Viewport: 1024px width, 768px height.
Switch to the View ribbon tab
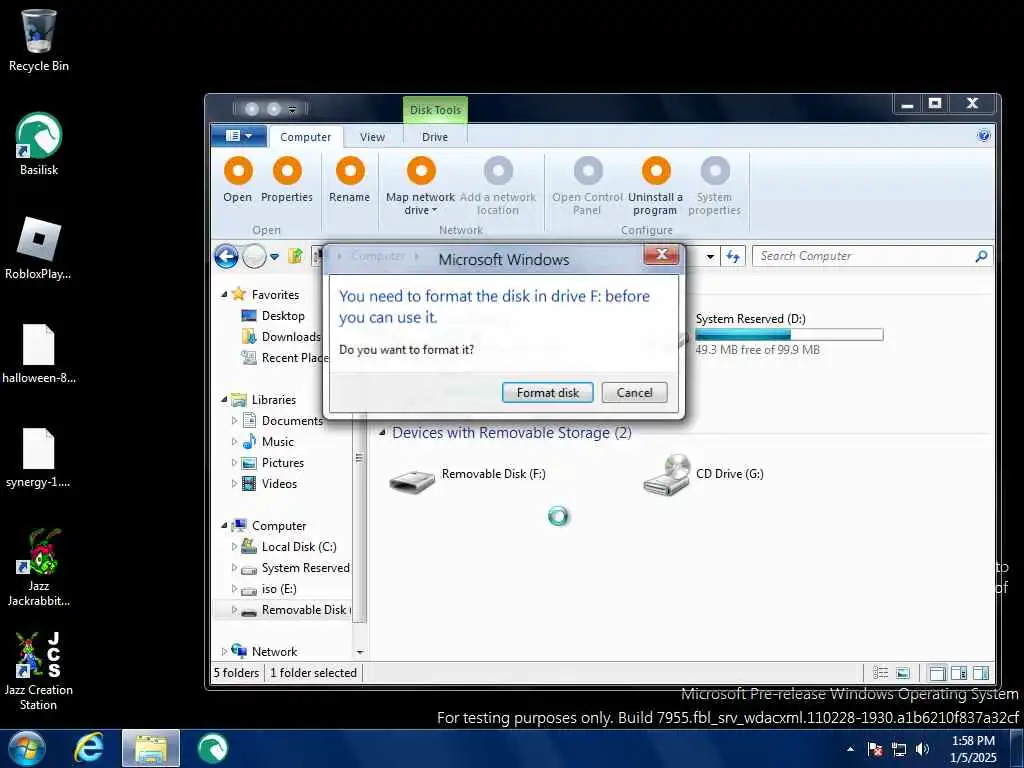click(x=372, y=137)
